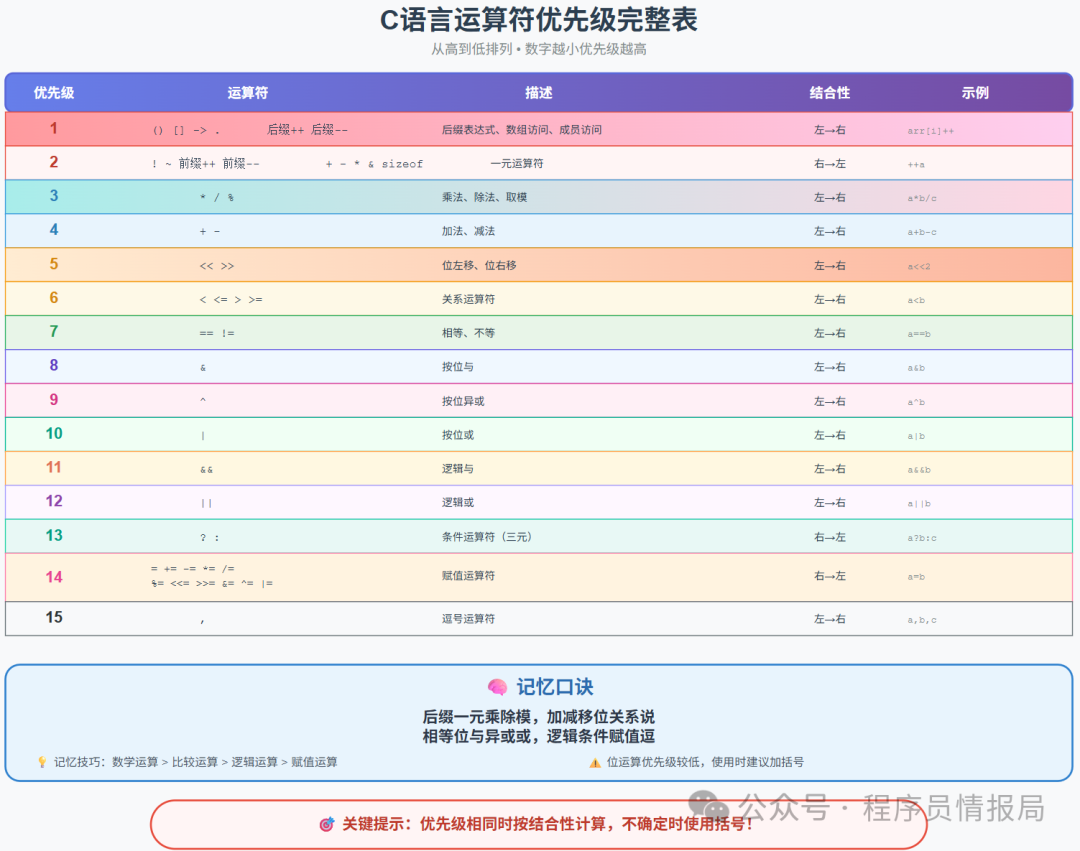Click the description 赋值运算符

tap(468, 576)
